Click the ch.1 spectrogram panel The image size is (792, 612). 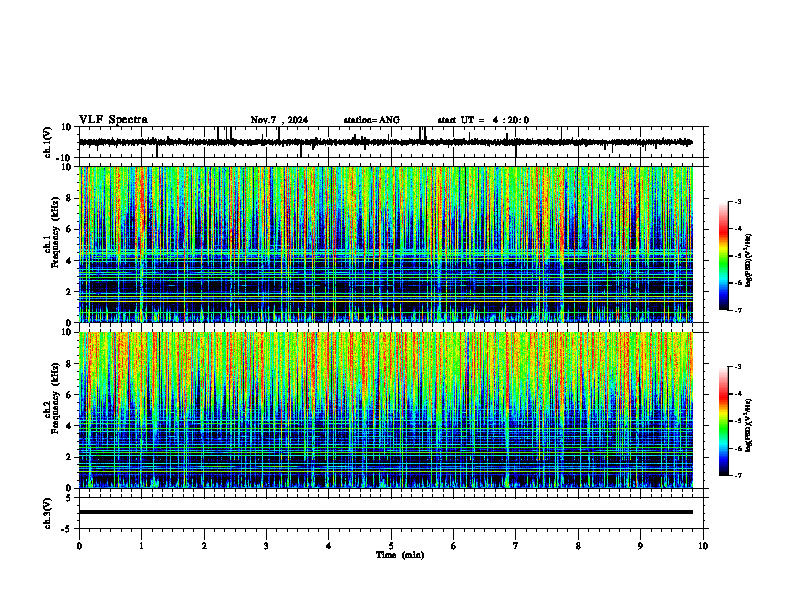click(386, 244)
